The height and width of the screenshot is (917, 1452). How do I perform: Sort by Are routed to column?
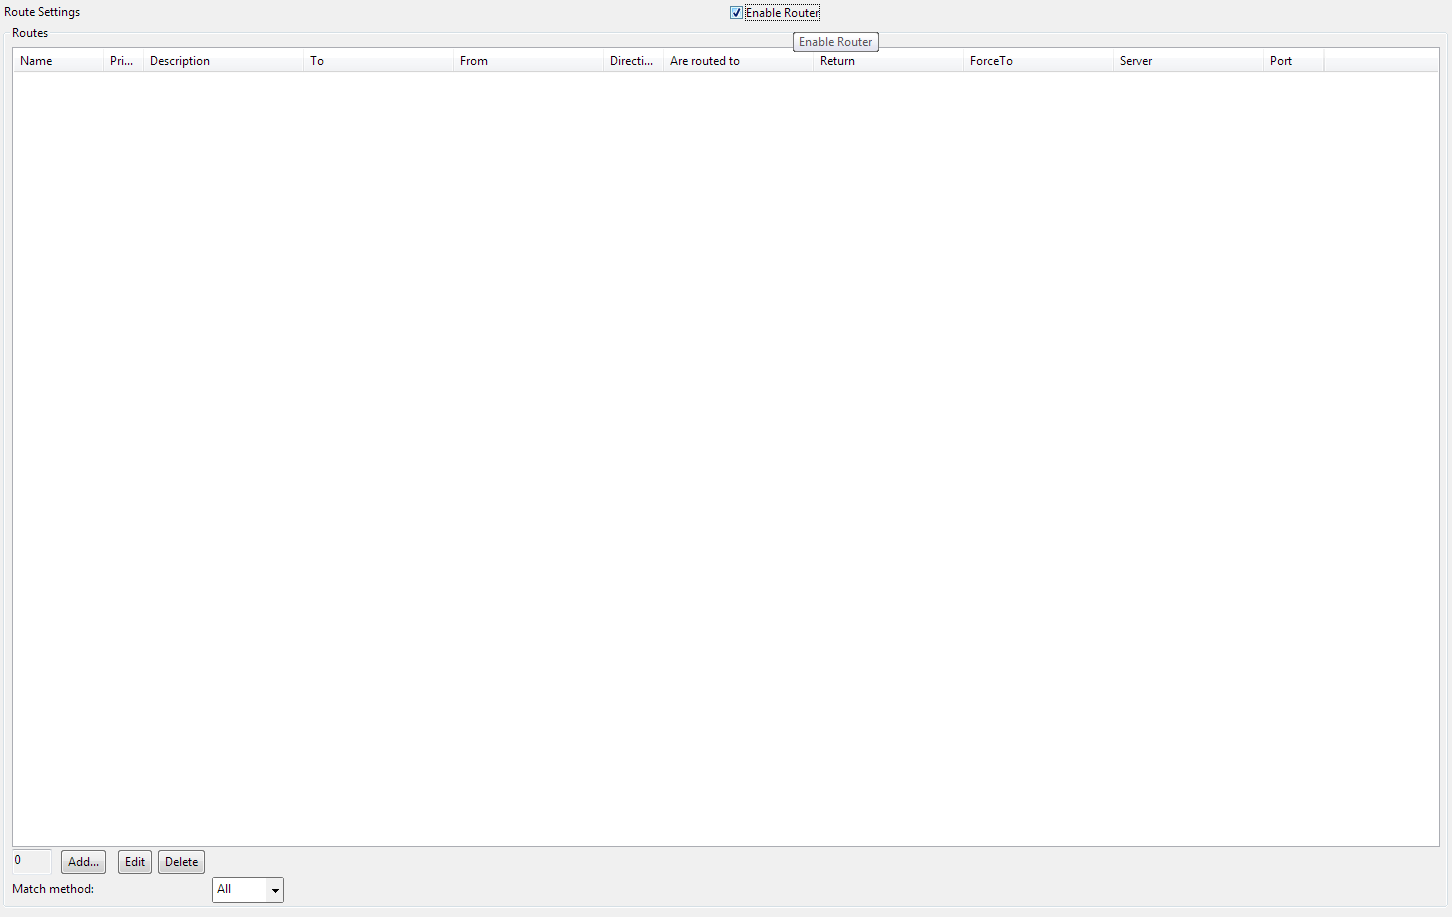[738, 61]
